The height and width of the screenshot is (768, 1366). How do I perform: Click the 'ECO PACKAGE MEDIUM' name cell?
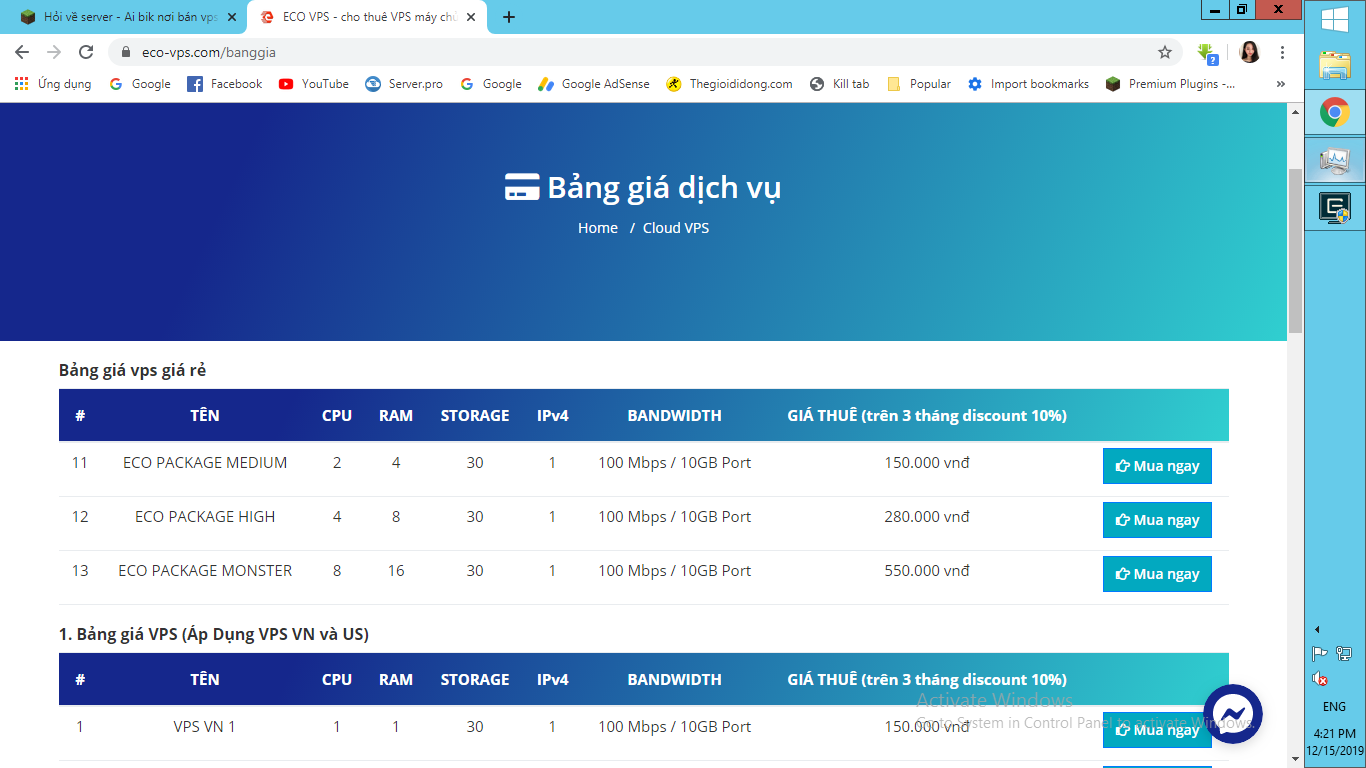205,463
